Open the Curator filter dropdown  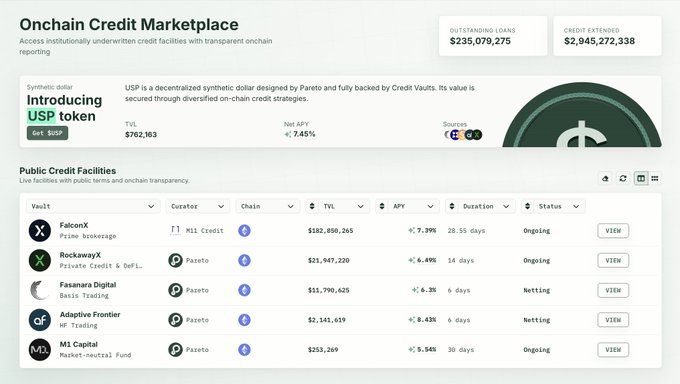[x=197, y=206]
